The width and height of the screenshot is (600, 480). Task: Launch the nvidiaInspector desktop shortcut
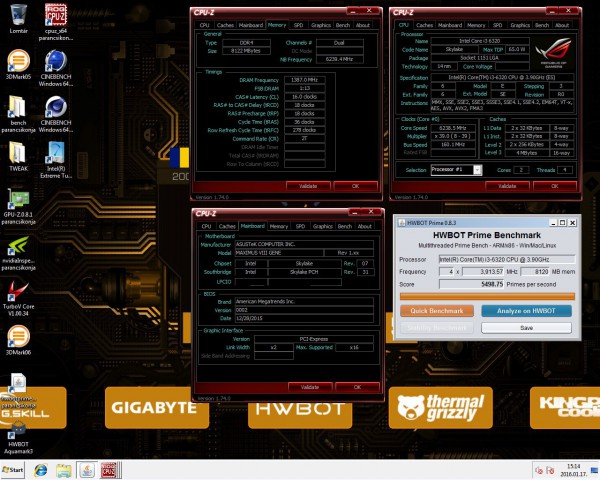18,253
